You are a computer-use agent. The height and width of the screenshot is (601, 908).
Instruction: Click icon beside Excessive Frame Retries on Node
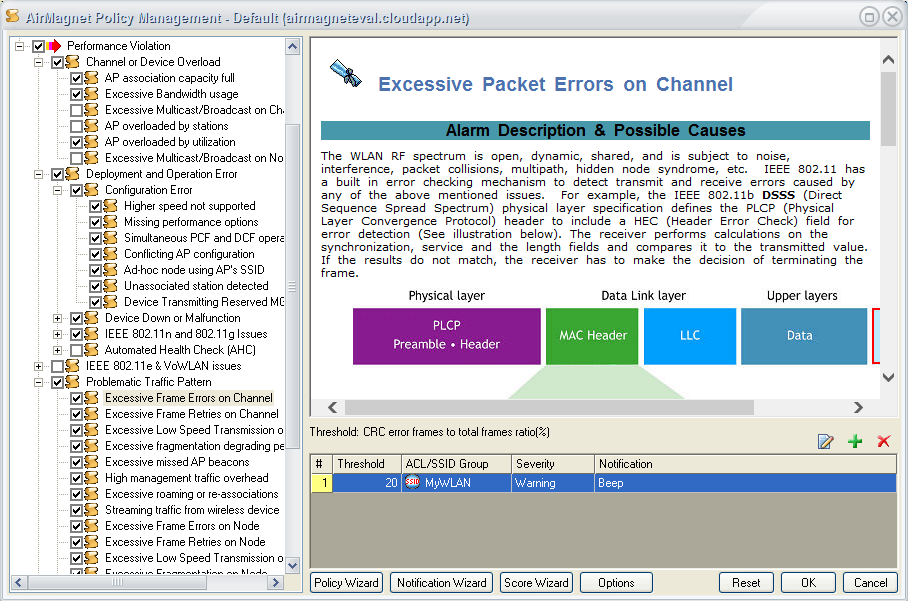[x=91, y=542]
